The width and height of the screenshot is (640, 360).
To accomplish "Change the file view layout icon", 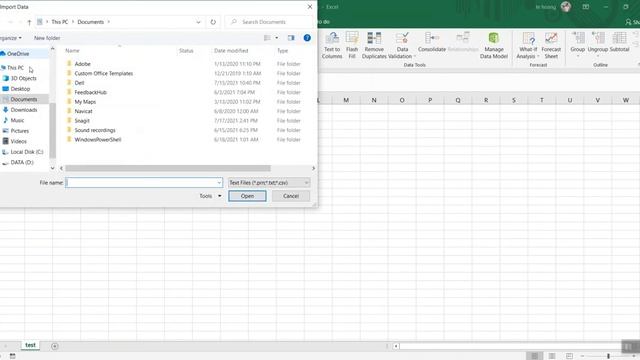I will (267, 38).
